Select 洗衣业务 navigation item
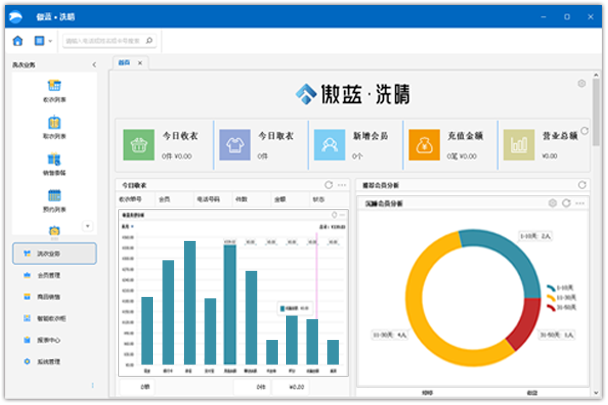 click(x=54, y=254)
